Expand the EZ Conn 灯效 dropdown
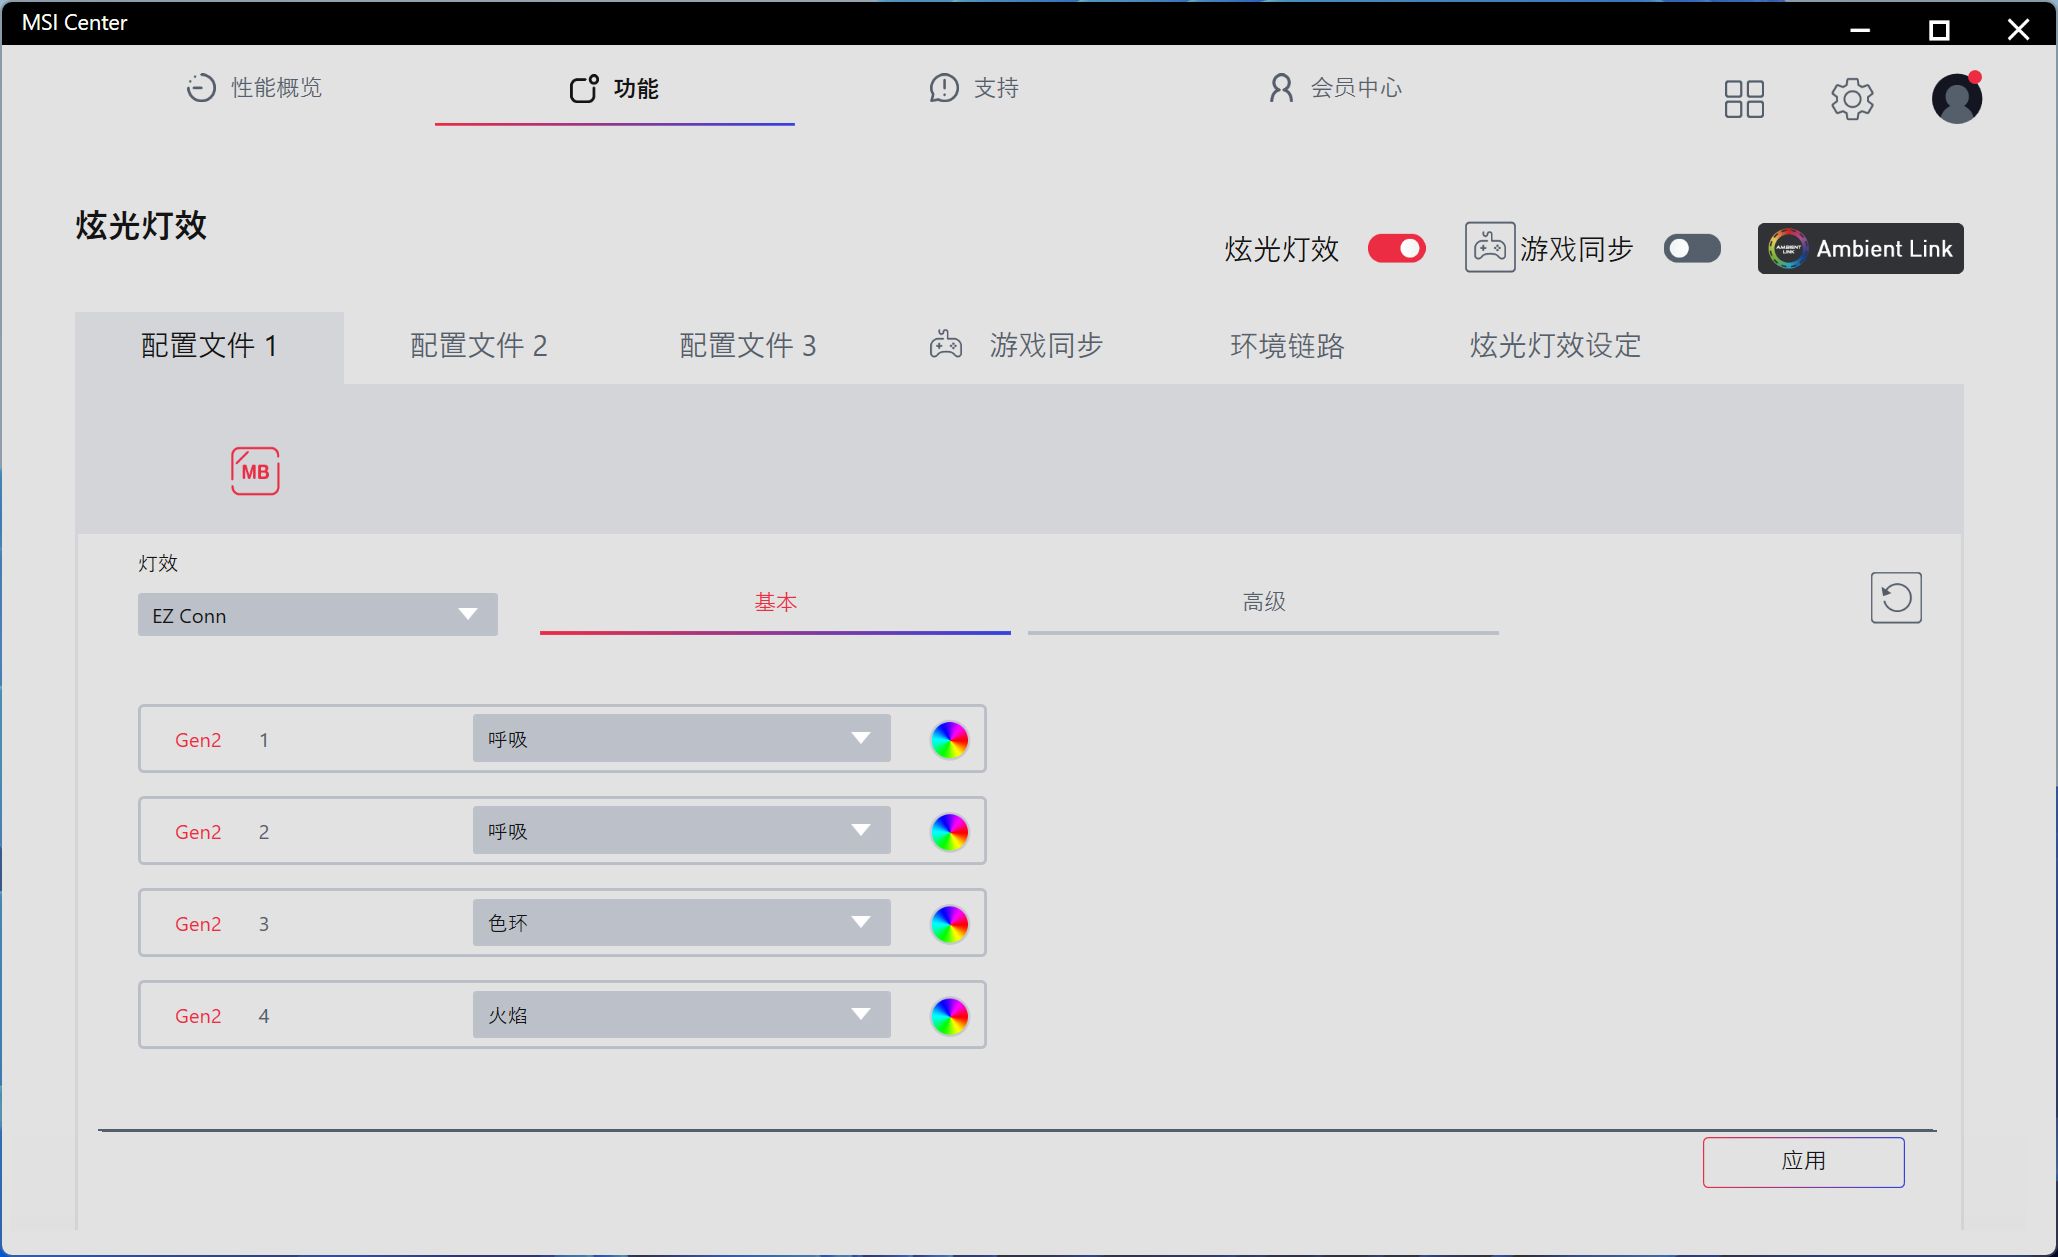 (x=317, y=615)
